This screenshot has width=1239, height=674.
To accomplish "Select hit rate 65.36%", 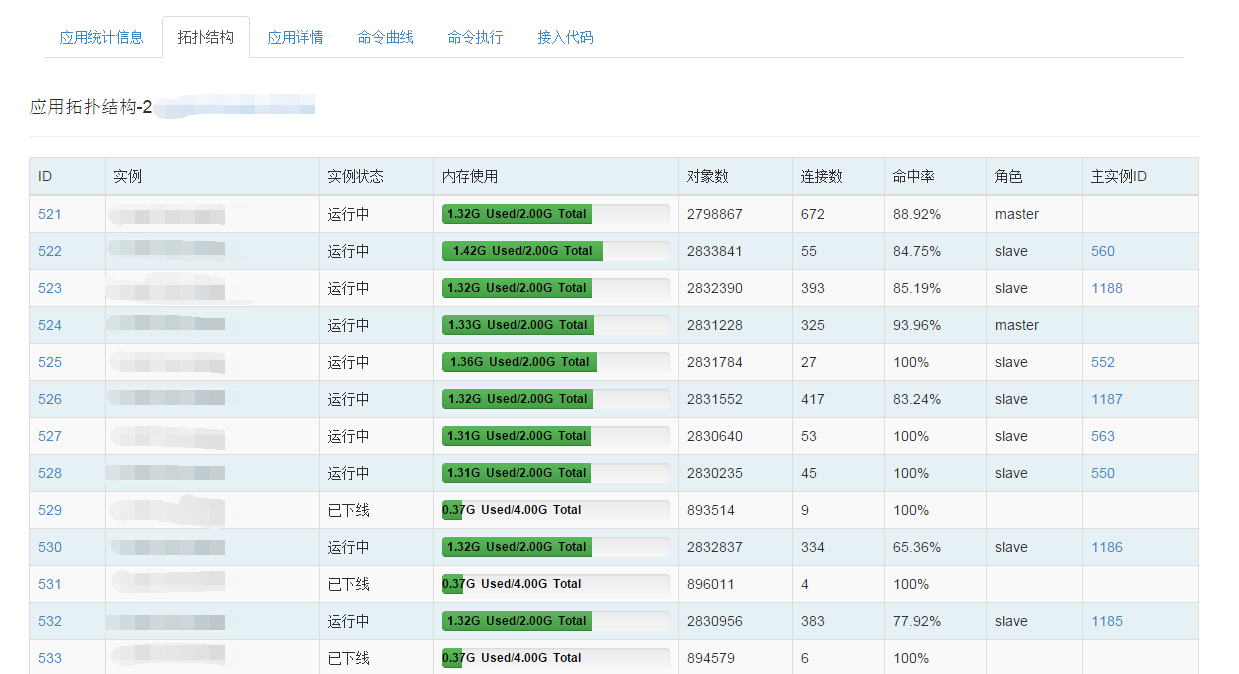I will tap(917, 547).
